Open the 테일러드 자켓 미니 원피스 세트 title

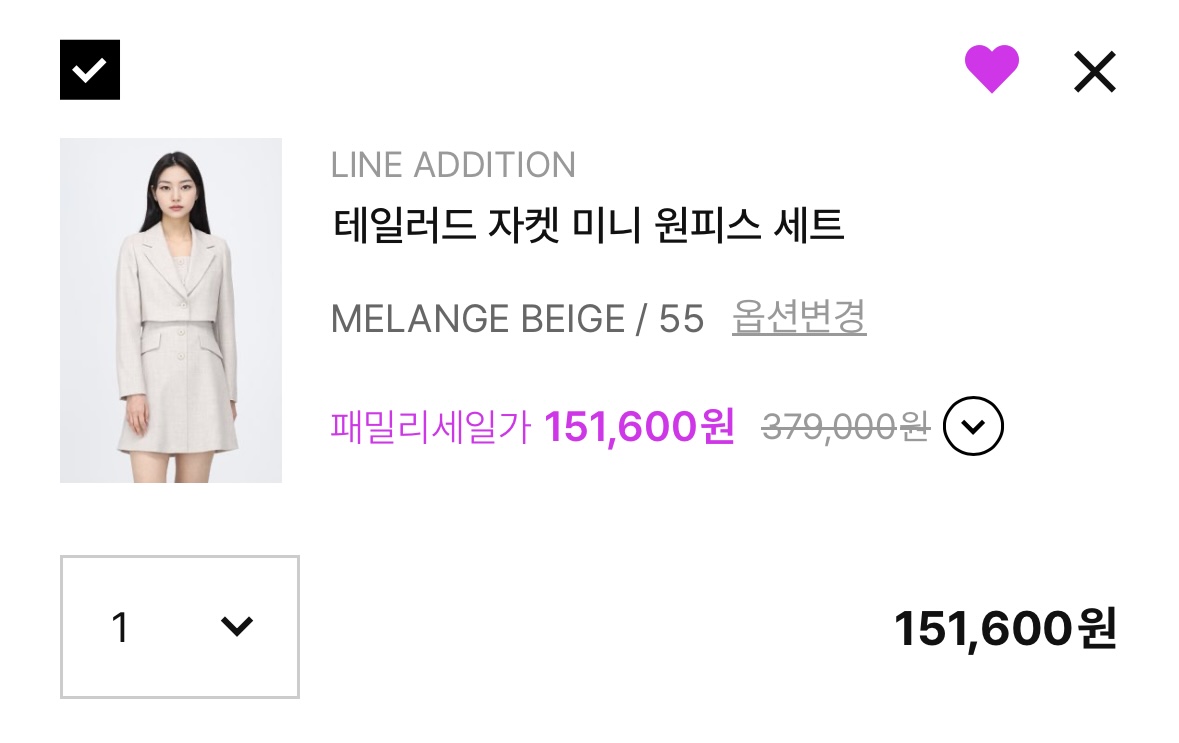pyautogui.click(x=588, y=225)
